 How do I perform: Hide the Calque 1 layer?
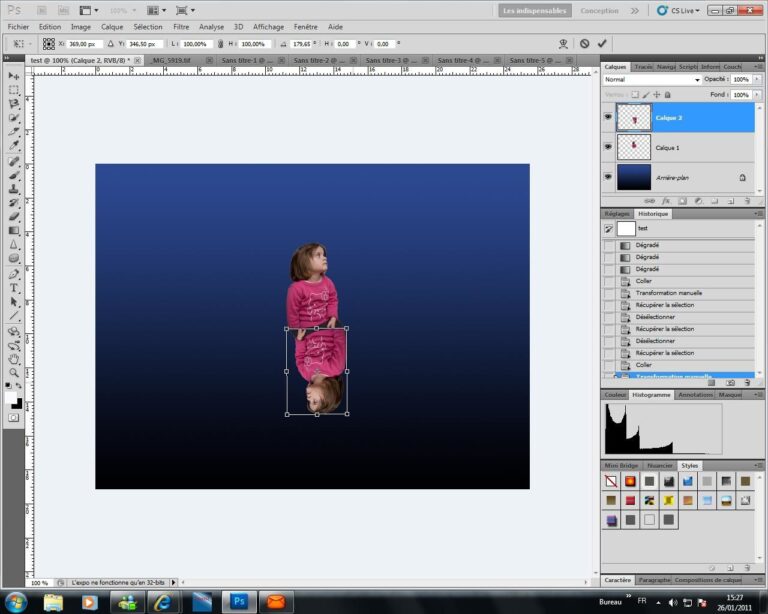tap(608, 147)
